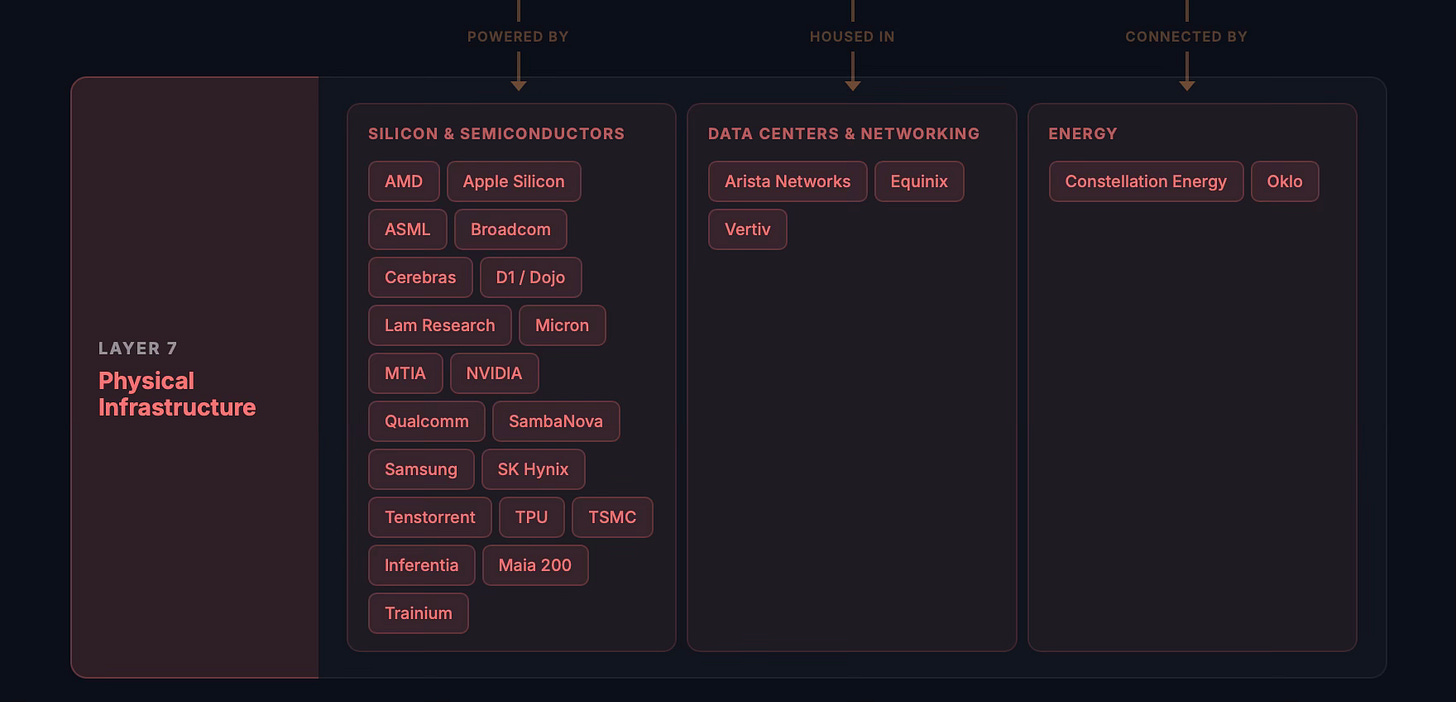Click the LAYER 7 label
The width and height of the screenshot is (1456, 702).
pyautogui.click(x=138, y=348)
